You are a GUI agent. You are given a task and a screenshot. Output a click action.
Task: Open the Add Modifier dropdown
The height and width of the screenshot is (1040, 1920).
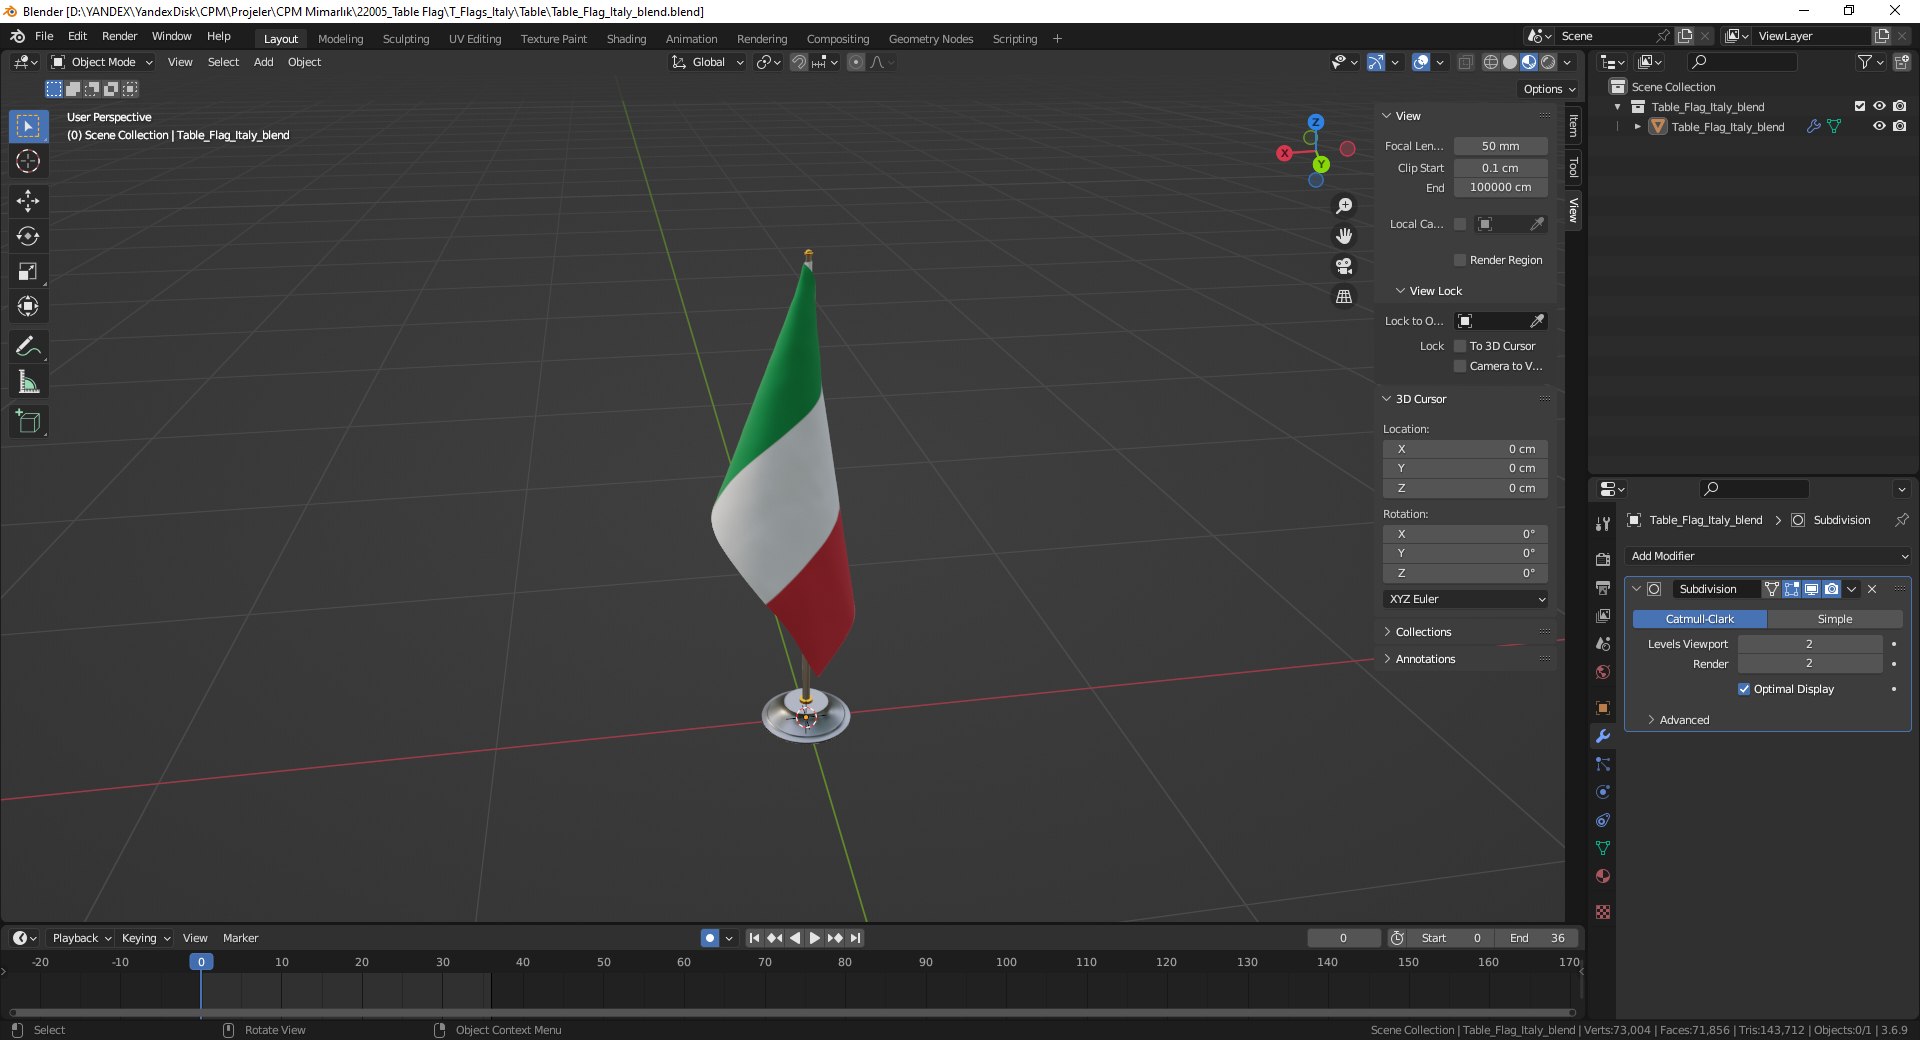click(1768, 556)
